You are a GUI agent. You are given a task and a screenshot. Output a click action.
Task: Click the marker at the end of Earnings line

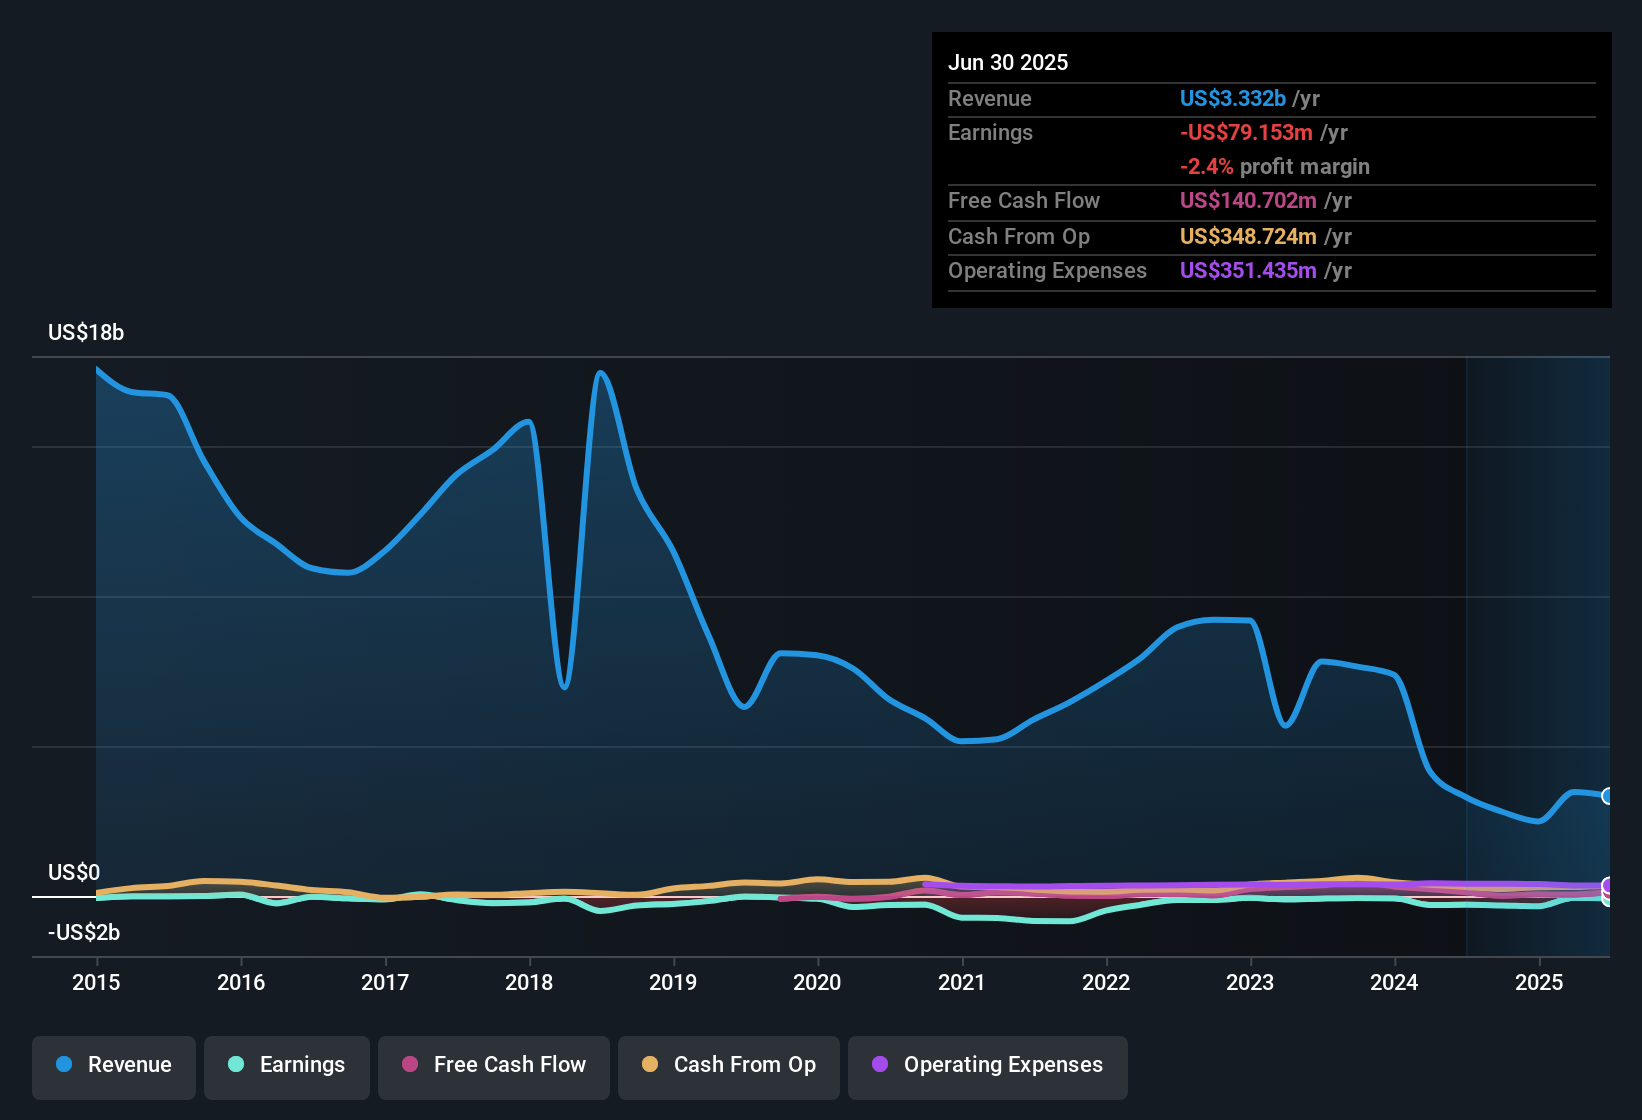click(x=1607, y=901)
